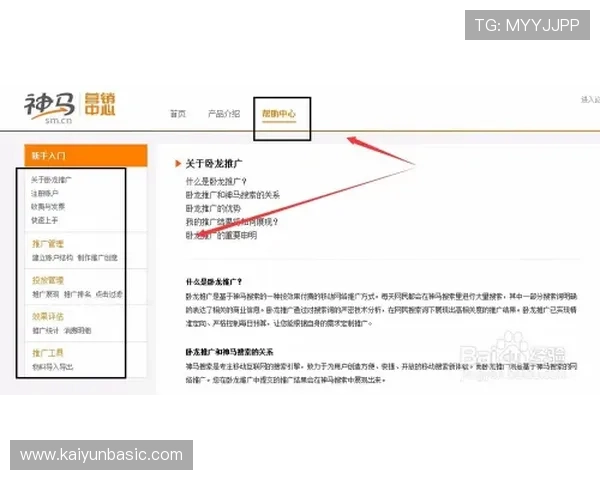This screenshot has height=480, width=600.
Task: Open the 推广排名 link
Action: click(x=77, y=294)
